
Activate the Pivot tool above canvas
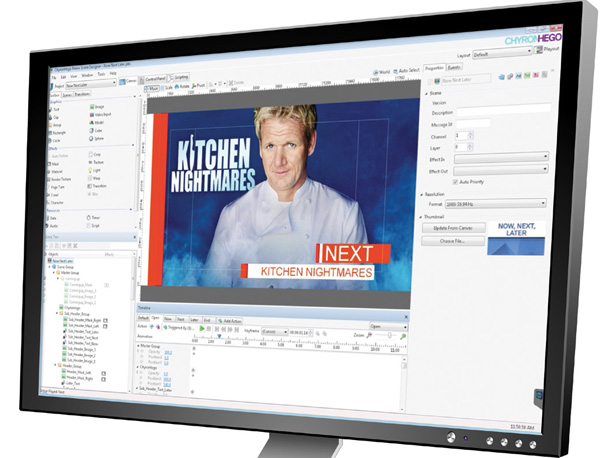(198, 86)
